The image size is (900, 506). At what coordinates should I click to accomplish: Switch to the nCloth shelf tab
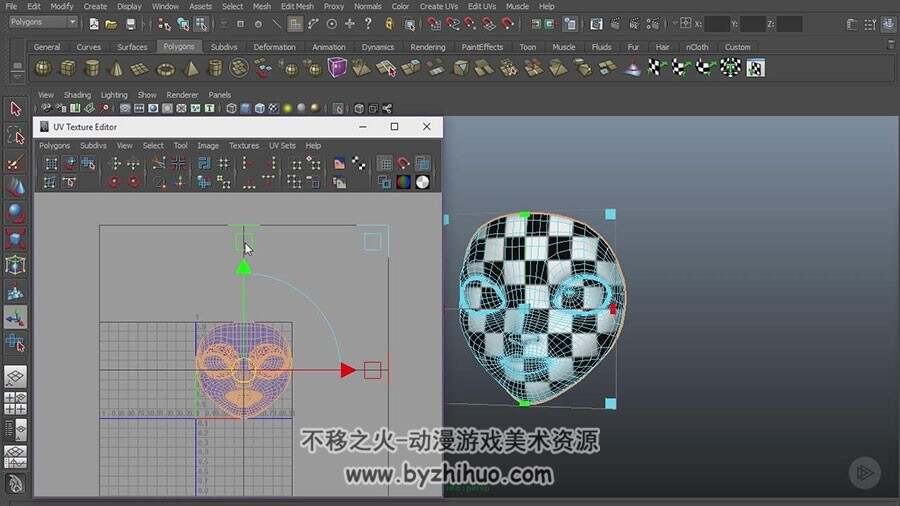coord(697,47)
